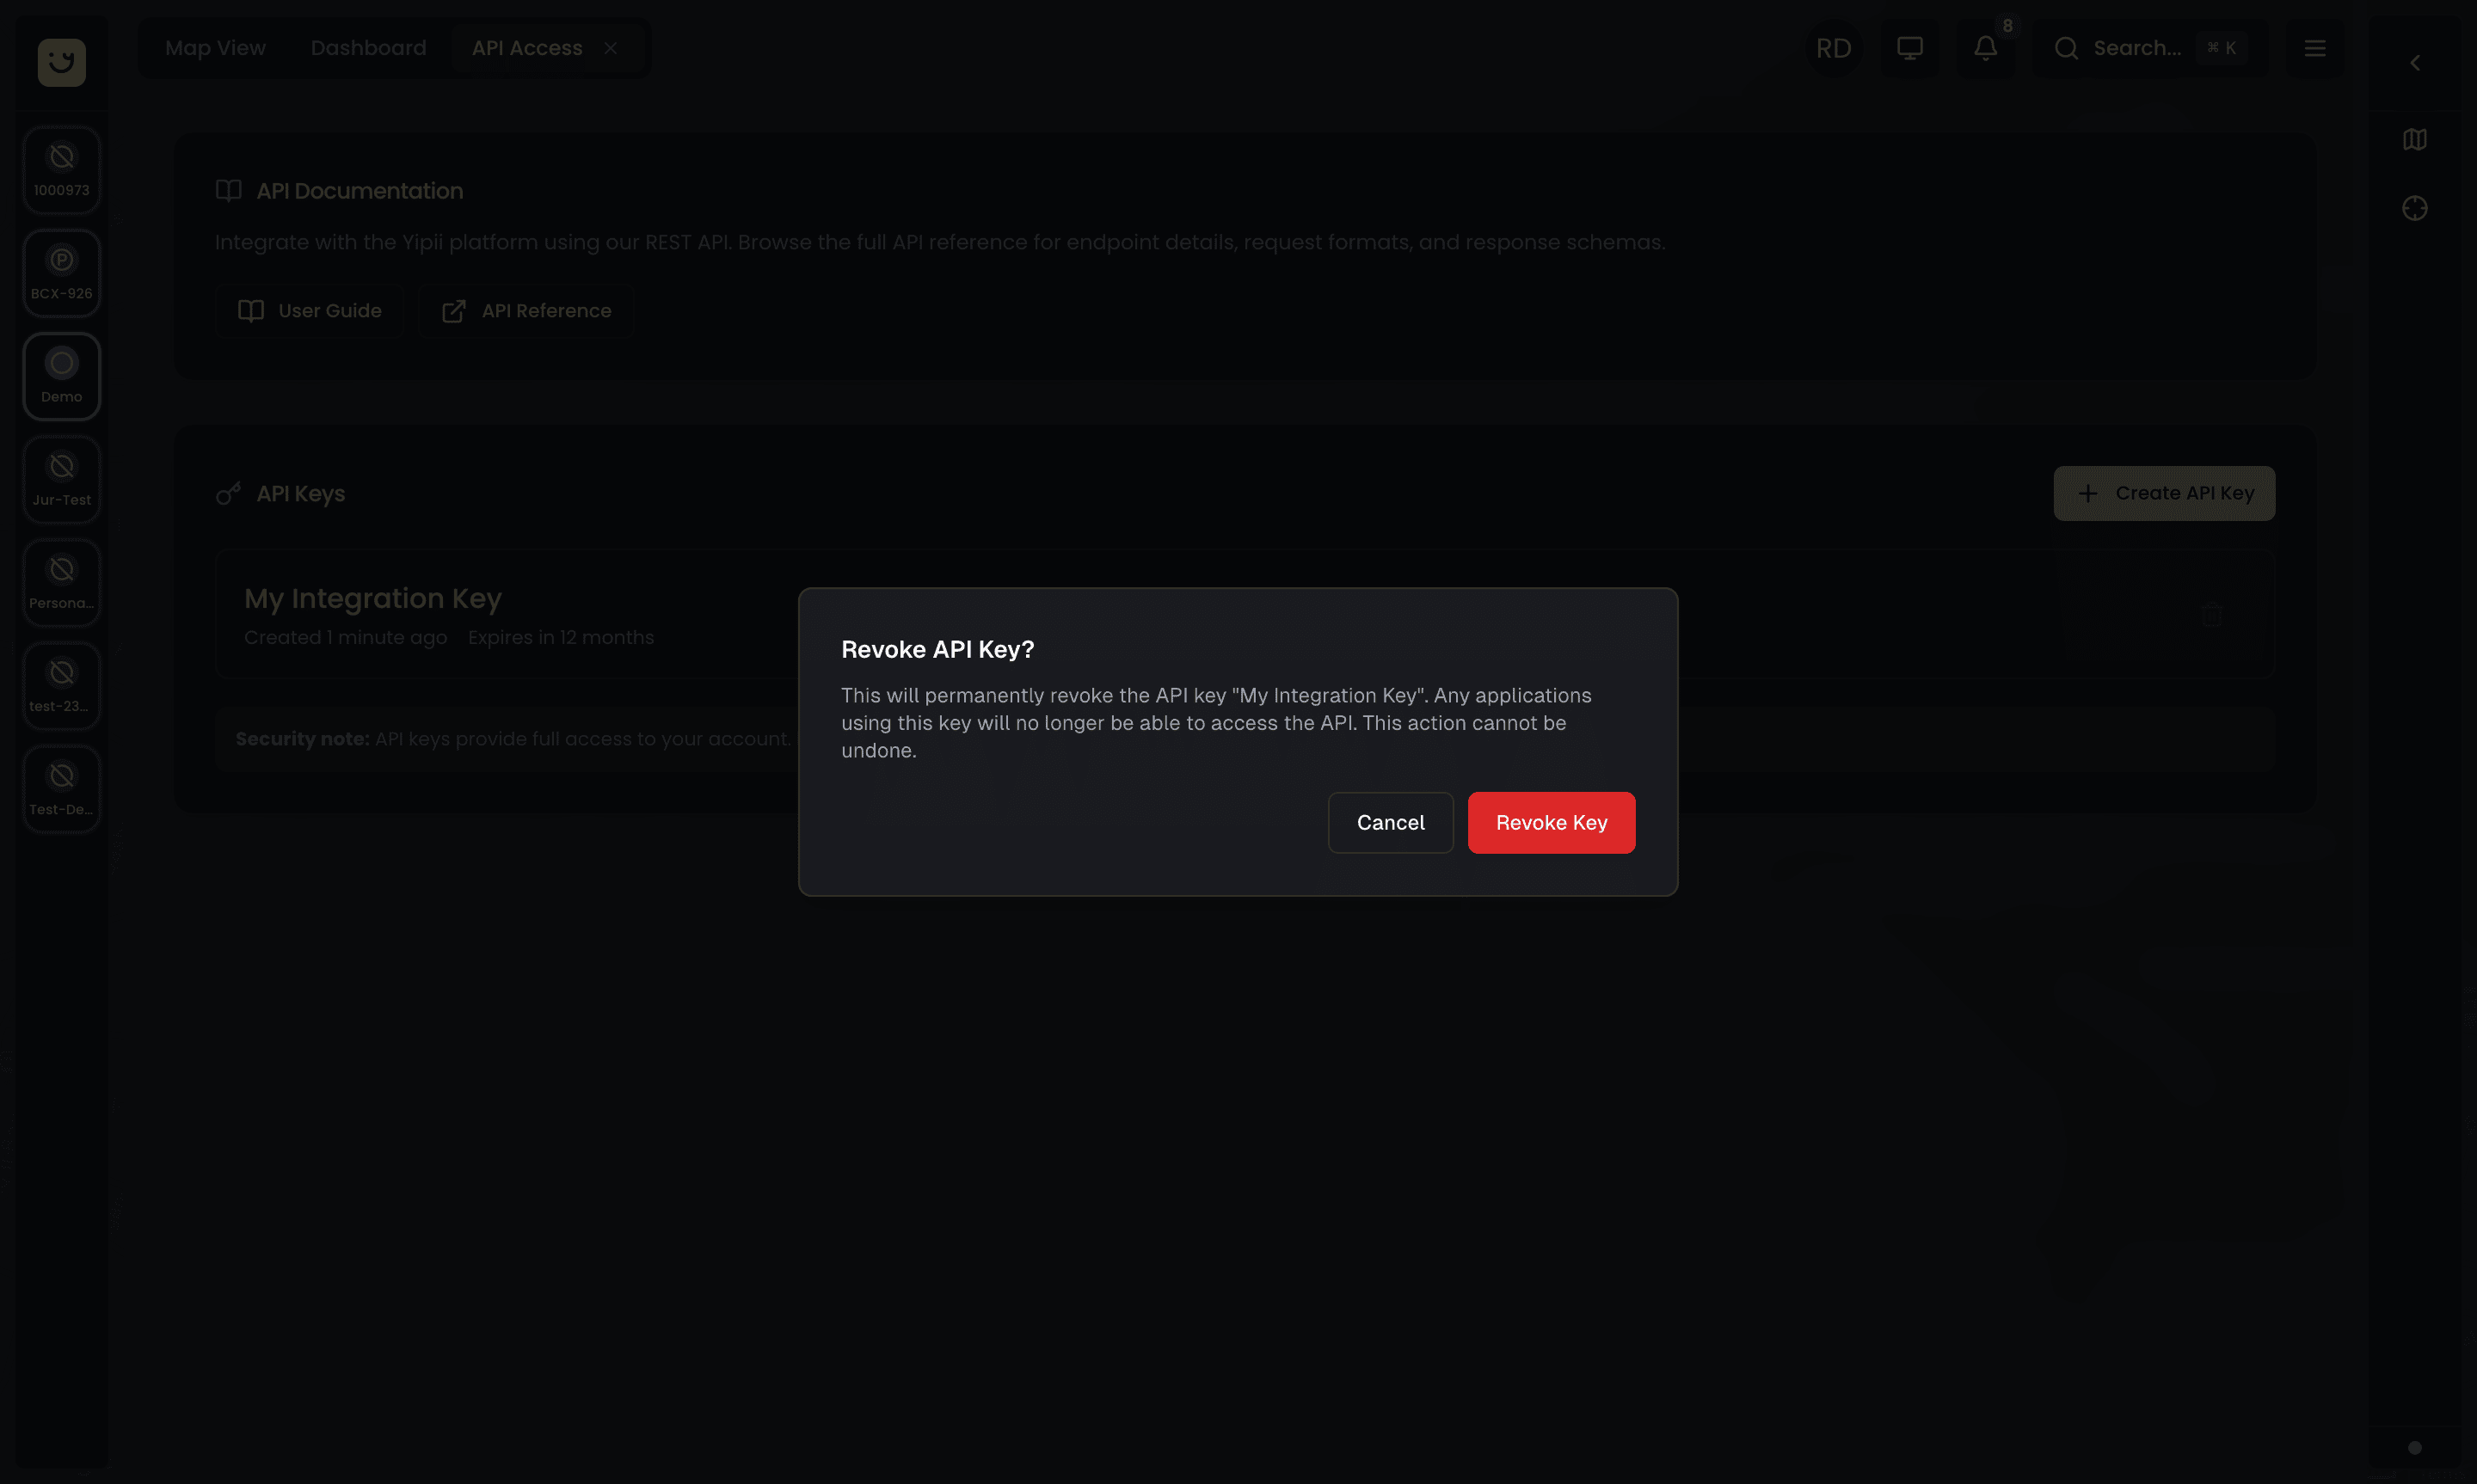Click the My Integration Key name

click(372, 598)
